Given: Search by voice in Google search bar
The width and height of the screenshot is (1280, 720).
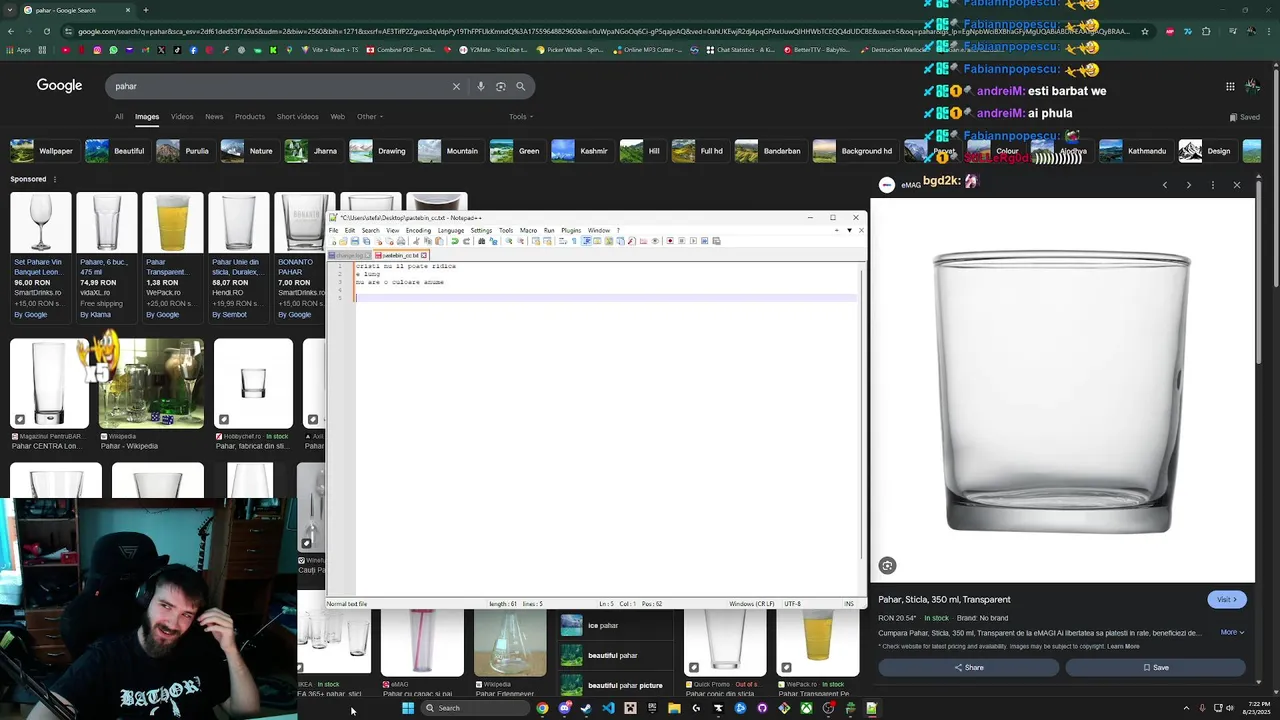Looking at the screenshot, I should (481, 86).
